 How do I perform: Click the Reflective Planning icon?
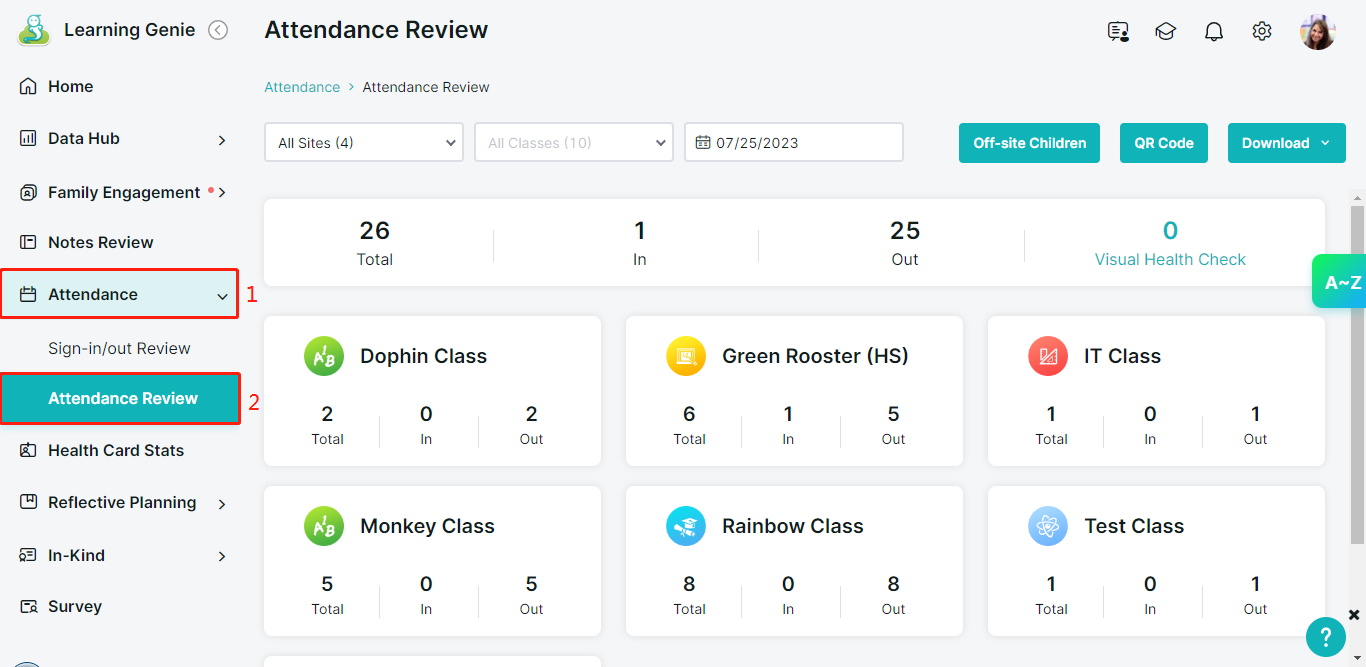click(x=28, y=502)
